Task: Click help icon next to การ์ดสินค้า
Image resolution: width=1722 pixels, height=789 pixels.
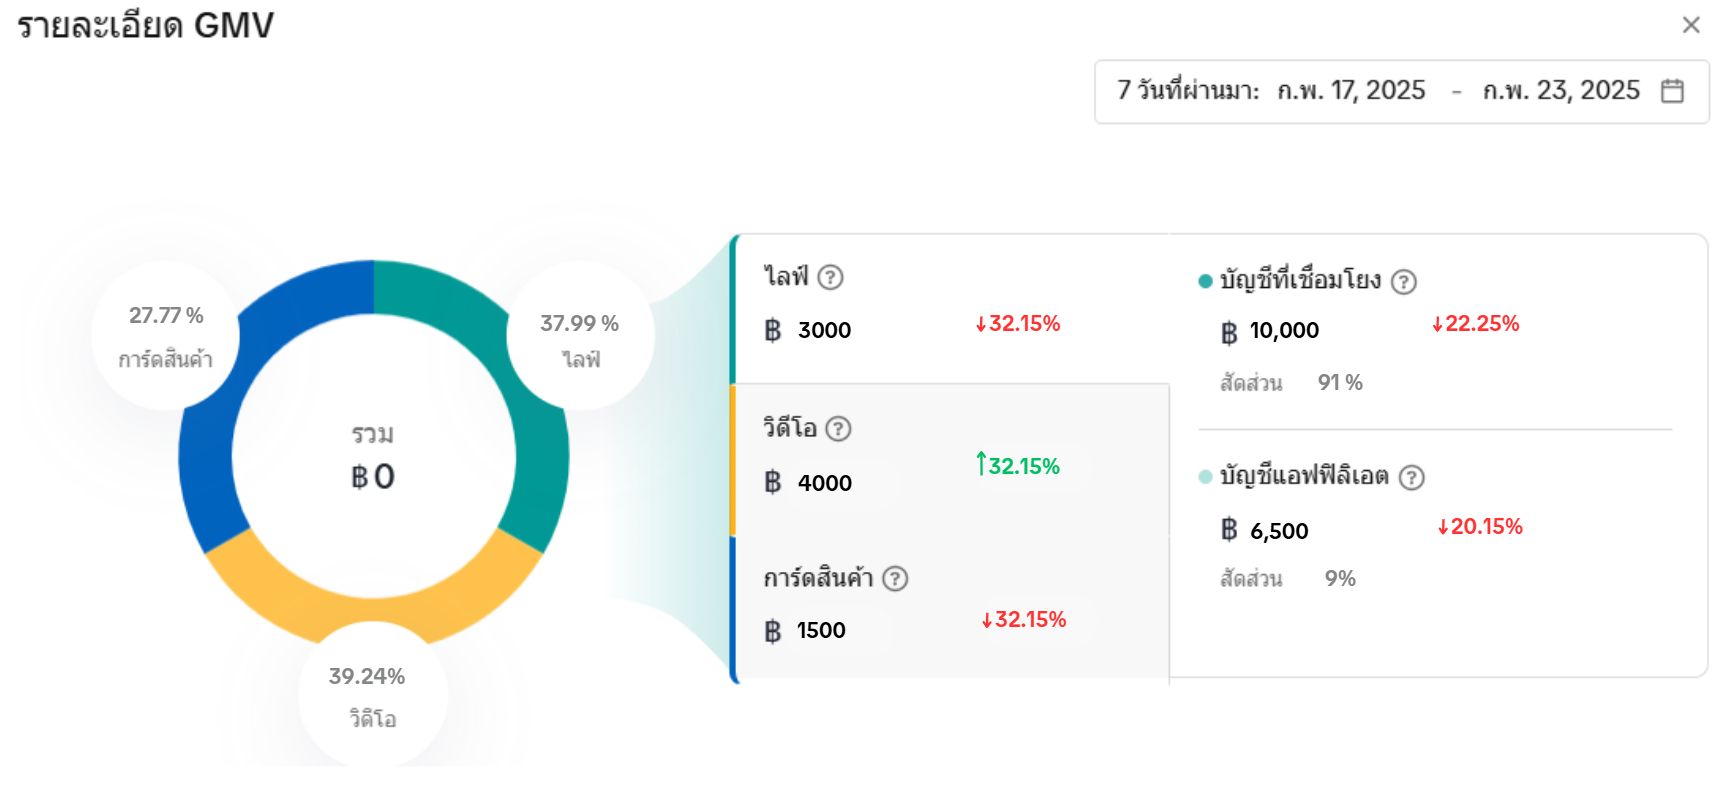Action: tap(895, 579)
